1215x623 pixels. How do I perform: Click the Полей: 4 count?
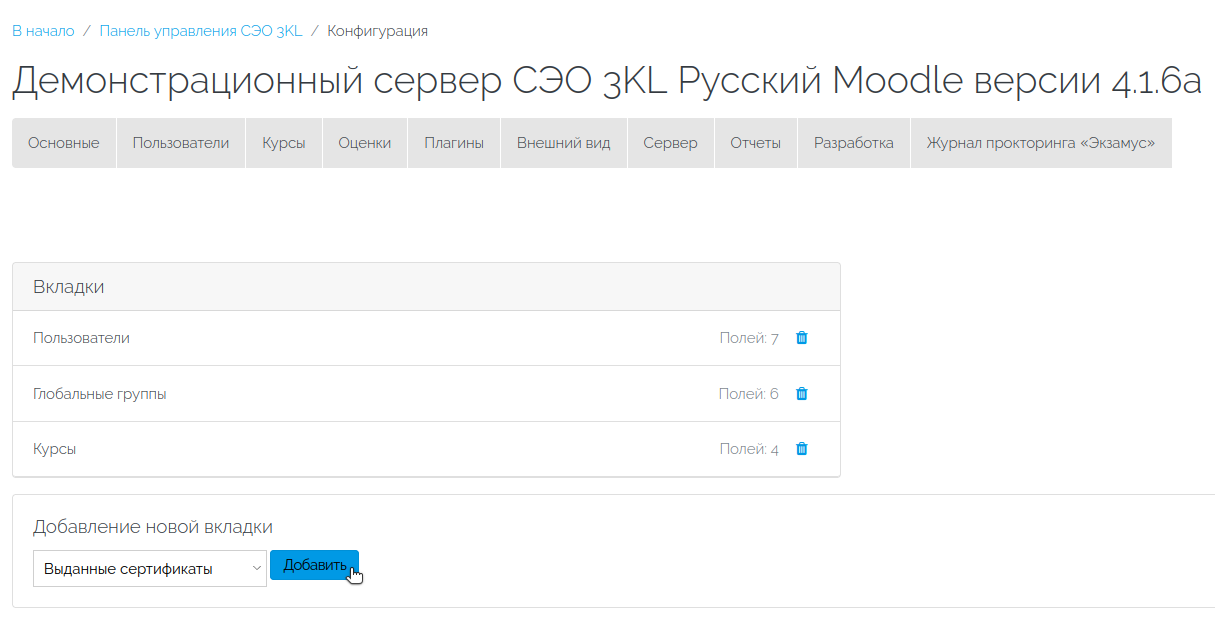[x=749, y=449]
